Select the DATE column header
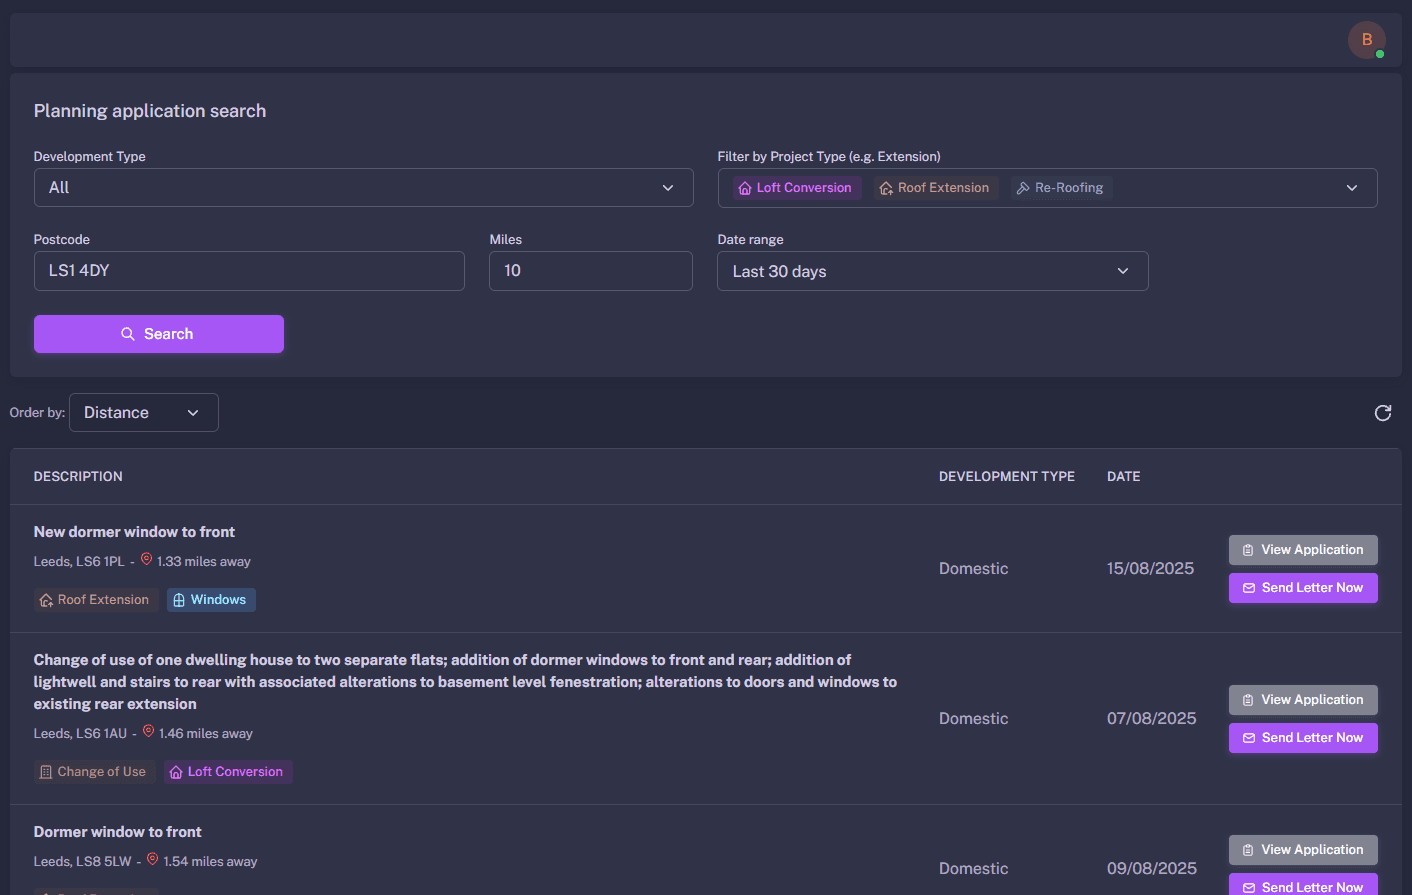The height and width of the screenshot is (895, 1412). [1123, 476]
